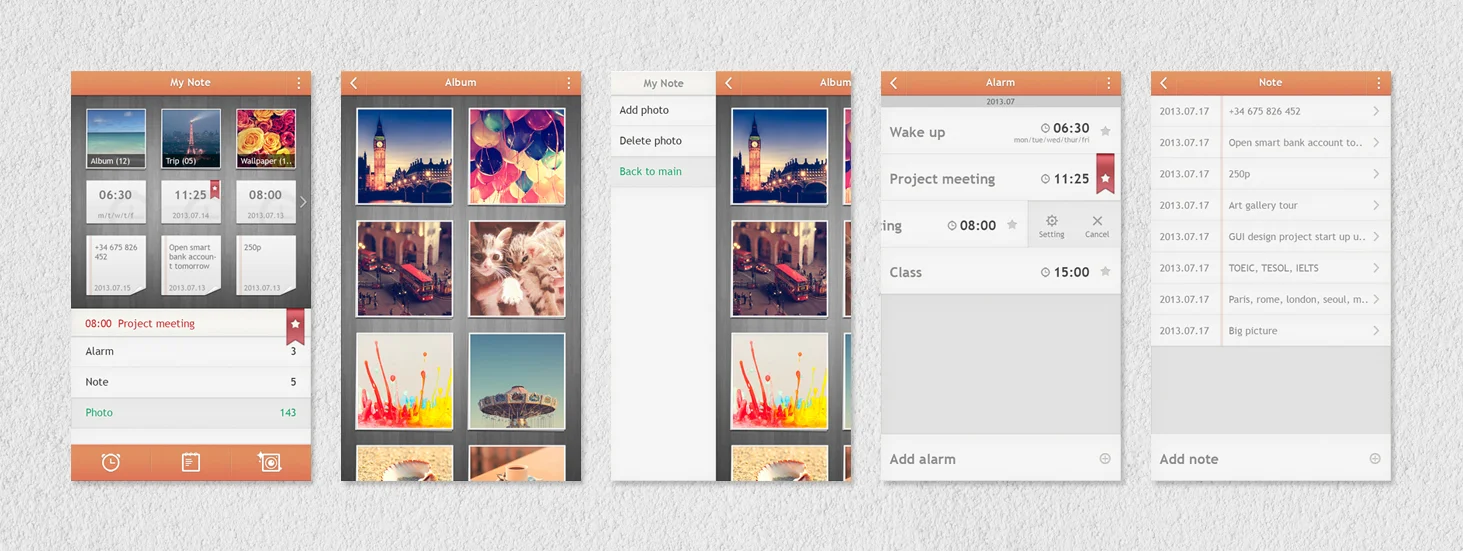The height and width of the screenshot is (551, 1463).
Task: Open the 06:30 alarm card on My Note
Action: (116, 202)
